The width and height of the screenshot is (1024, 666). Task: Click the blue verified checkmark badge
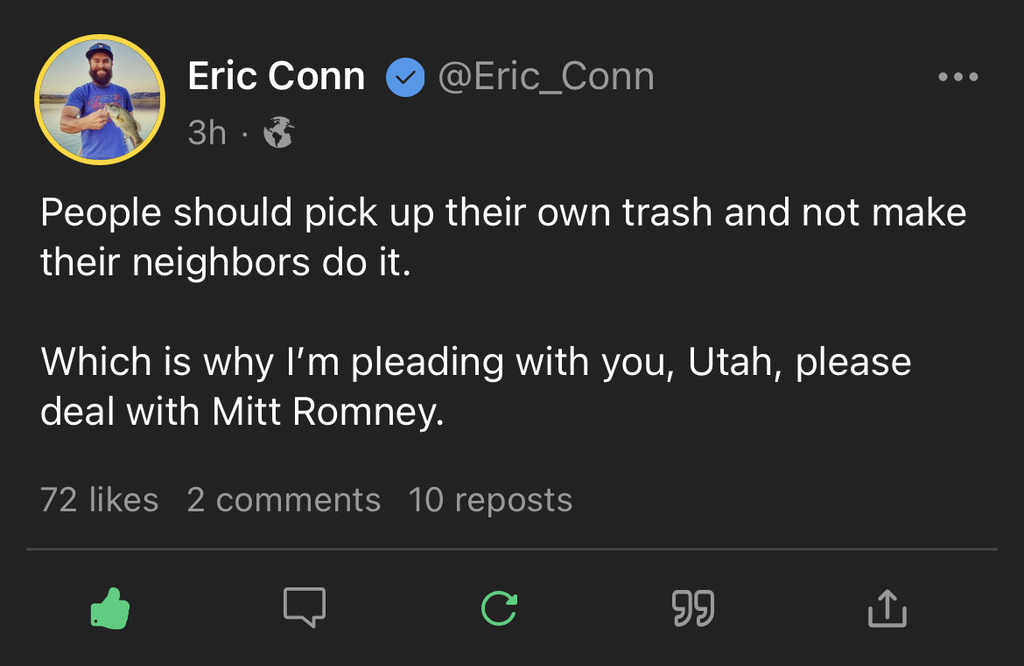[x=405, y=78]
